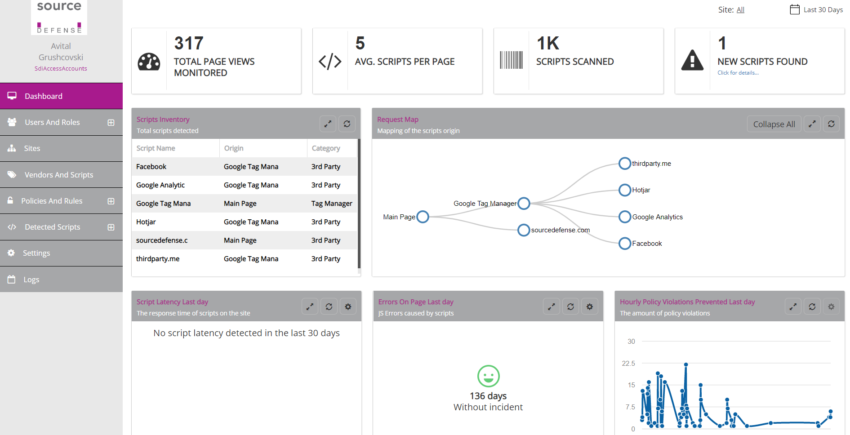Click the code brackets scripts-per-page icon
Screen dimensions: 850x435
(x=330, y=62)
